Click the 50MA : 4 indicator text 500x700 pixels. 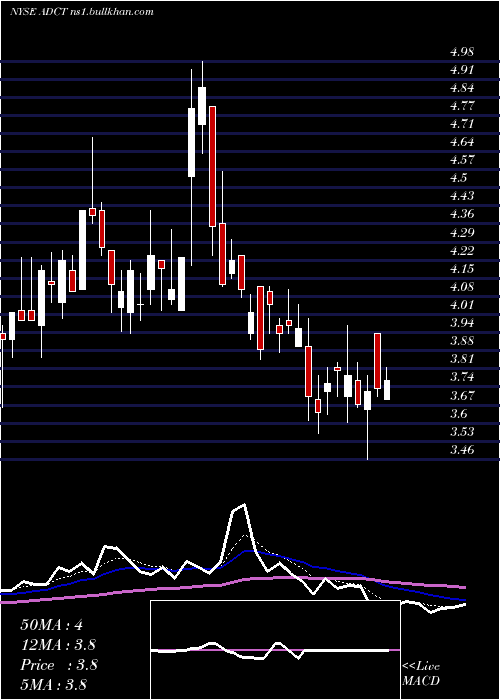[x=51, y=625]
